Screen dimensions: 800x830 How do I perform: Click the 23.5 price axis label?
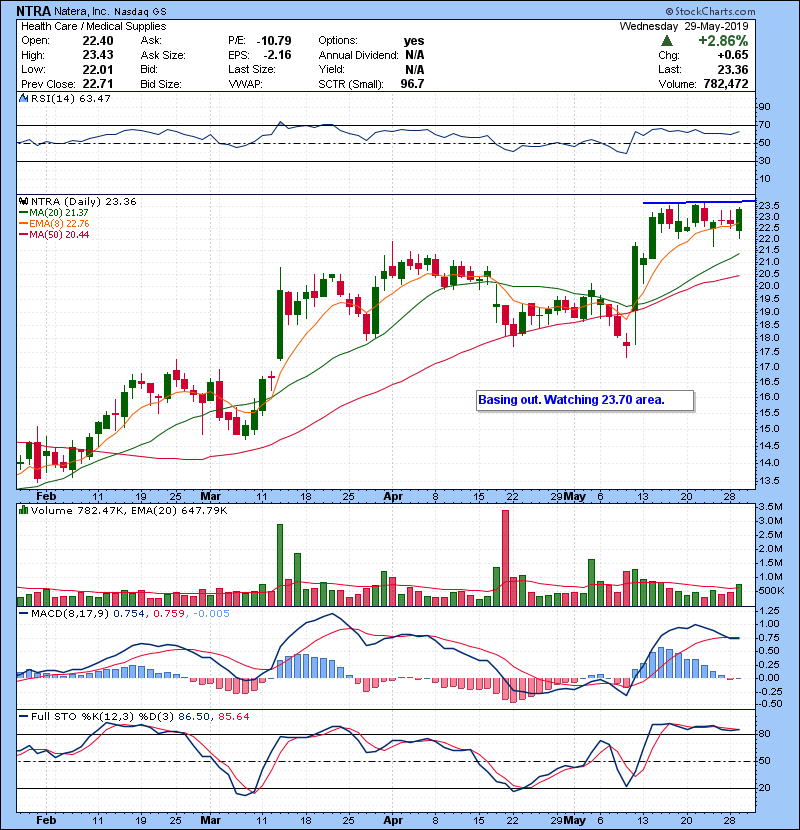tap(769, 205)
